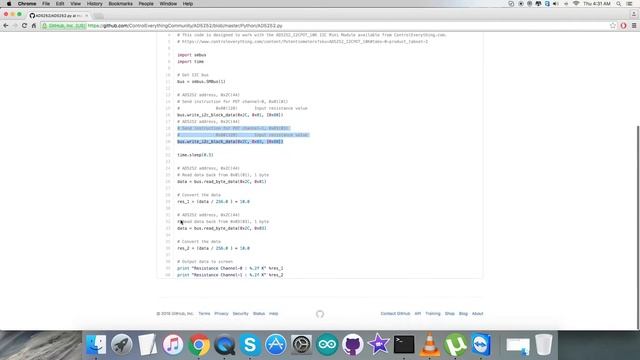Open the History menu

click(x=94, y=4)
